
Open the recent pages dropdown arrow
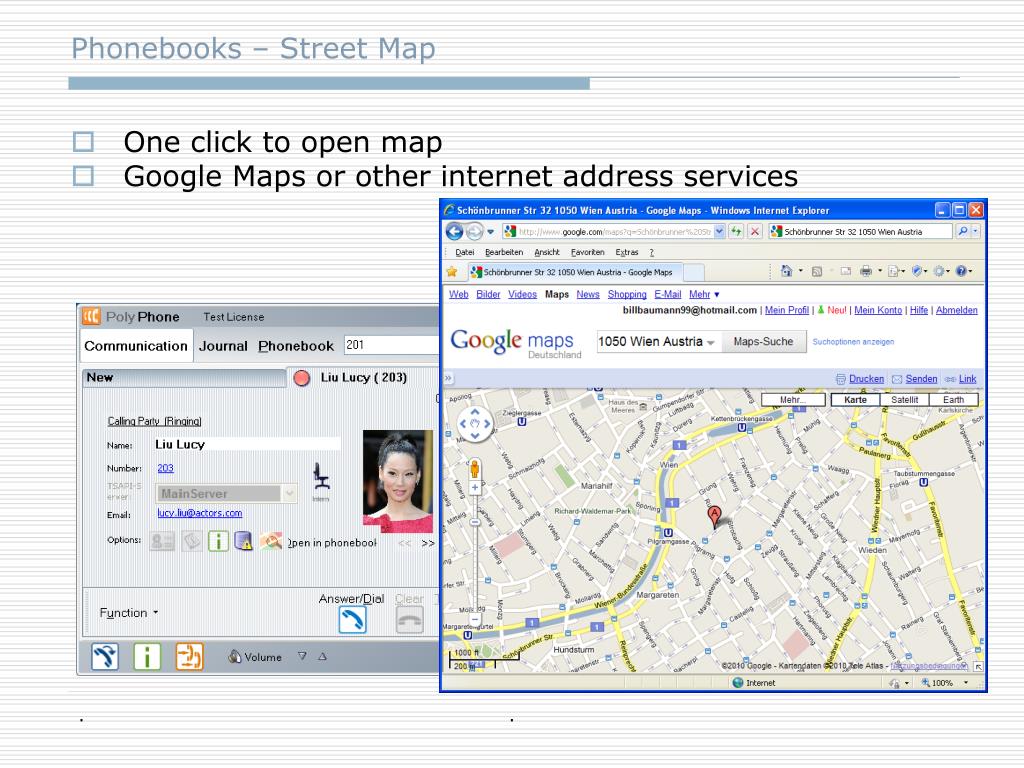pos(490,231)
